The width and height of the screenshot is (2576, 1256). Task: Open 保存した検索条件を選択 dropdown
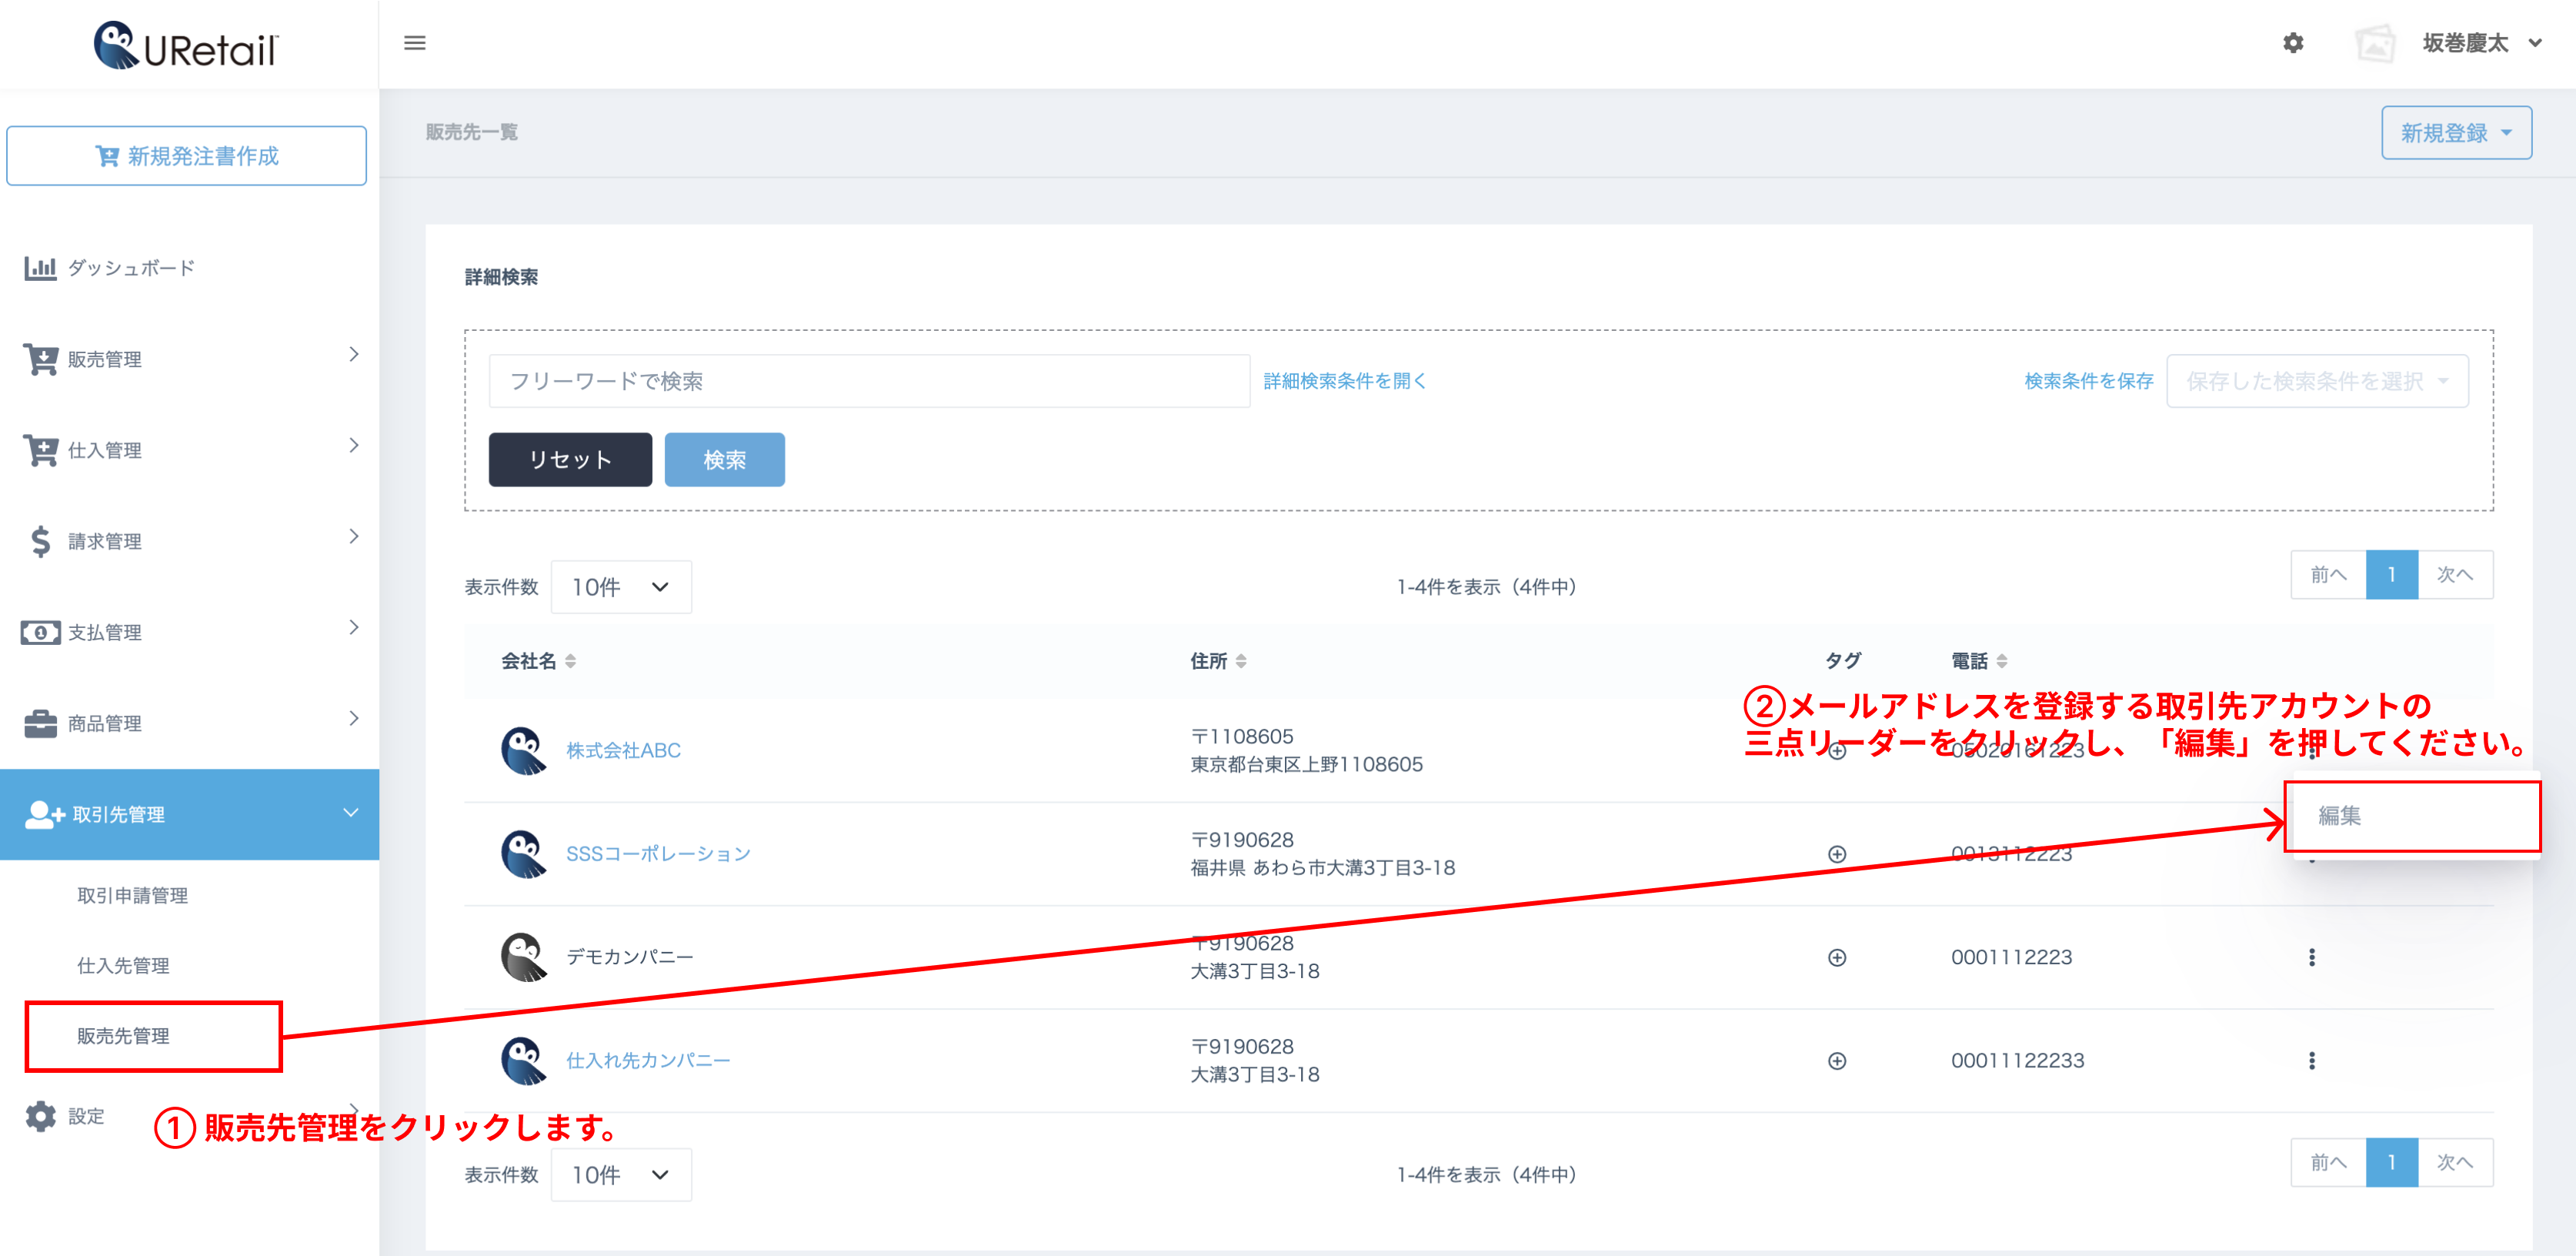click(x=2316, y=381)
